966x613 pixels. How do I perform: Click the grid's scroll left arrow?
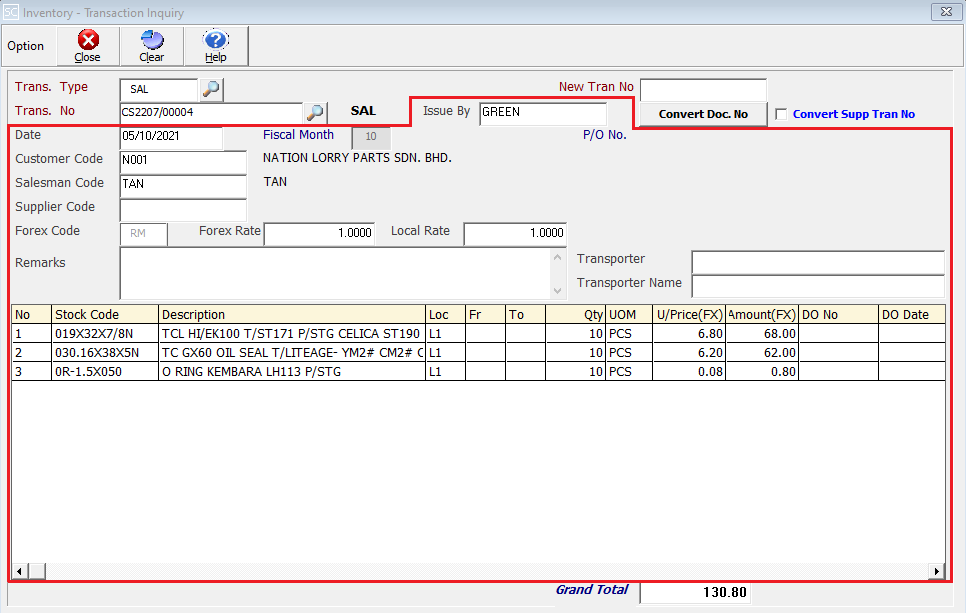click(x=20, y=571)
